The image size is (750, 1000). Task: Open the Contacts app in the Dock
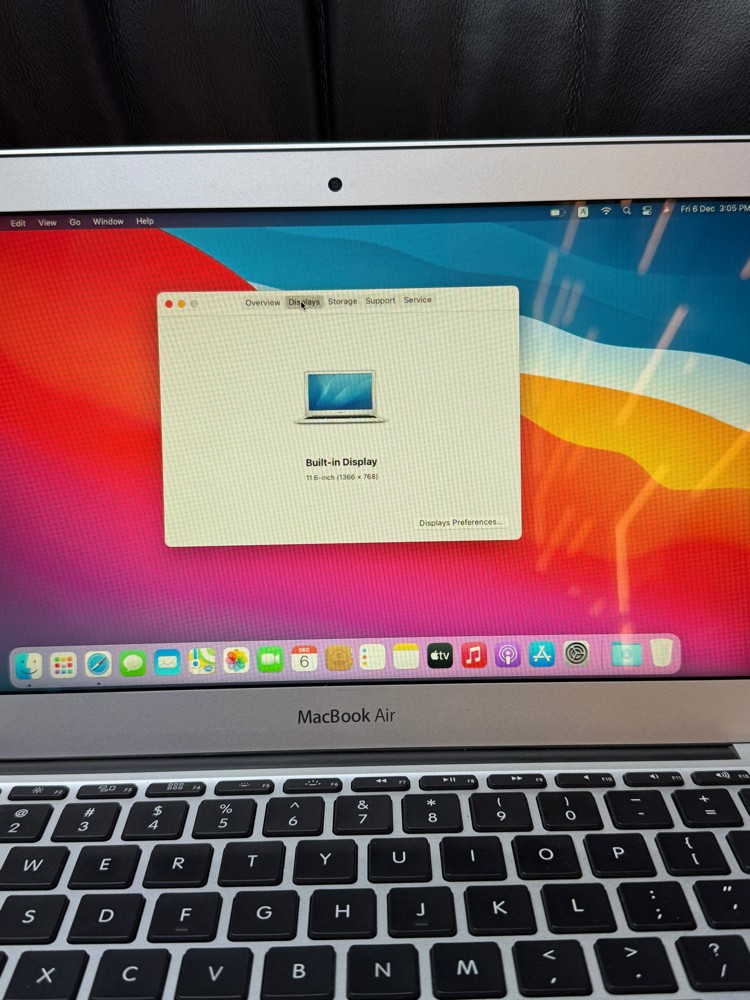click(339, 658)
